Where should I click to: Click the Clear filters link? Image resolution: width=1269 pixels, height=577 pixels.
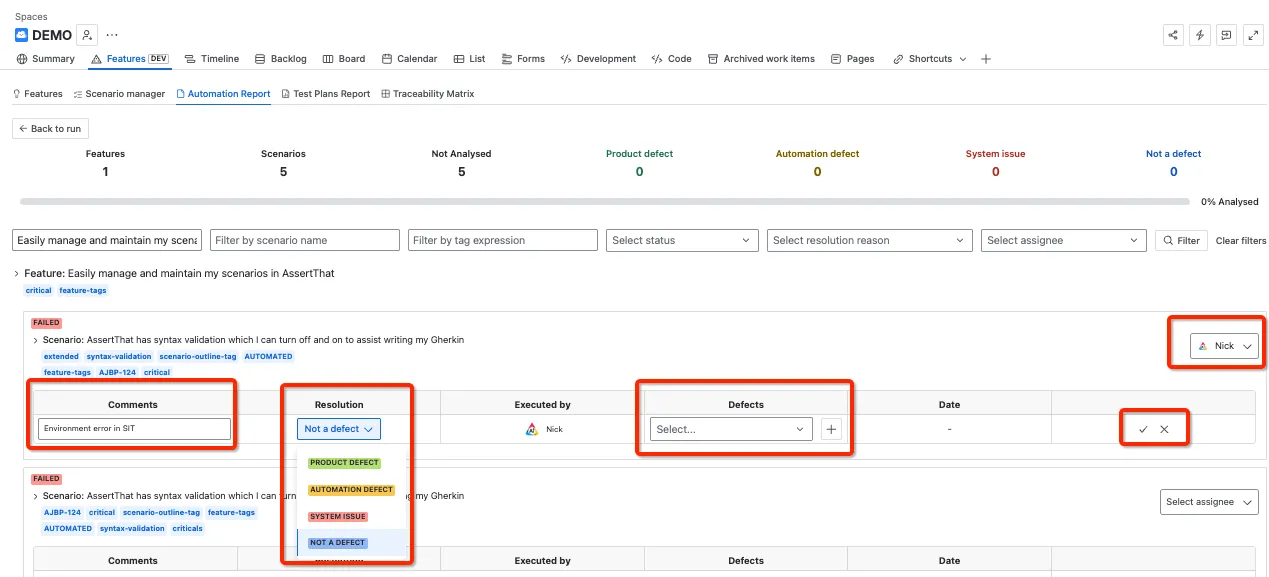coord(1241,241)
